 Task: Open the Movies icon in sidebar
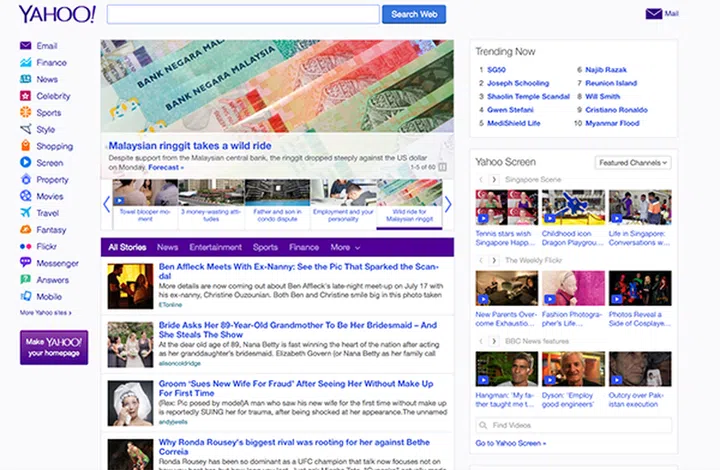point(26,196)
